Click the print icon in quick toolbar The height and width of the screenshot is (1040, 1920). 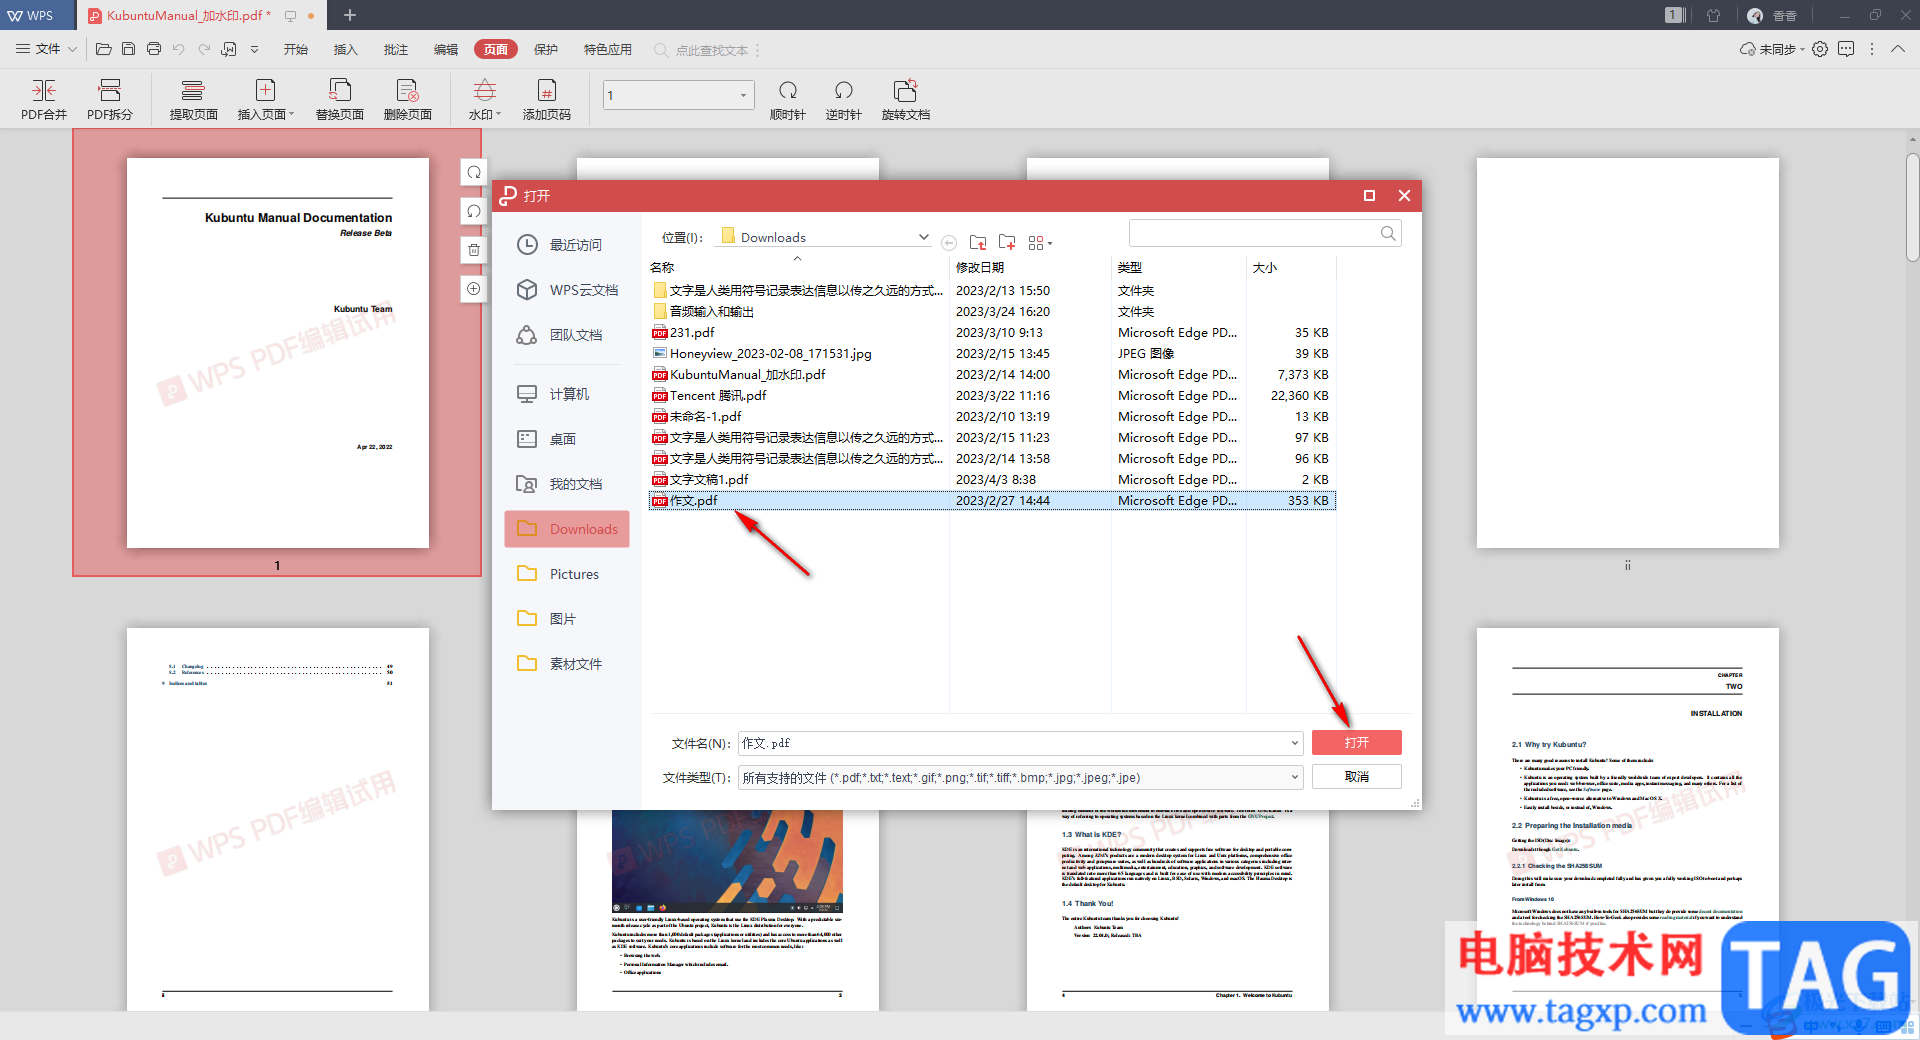[154, 49]
